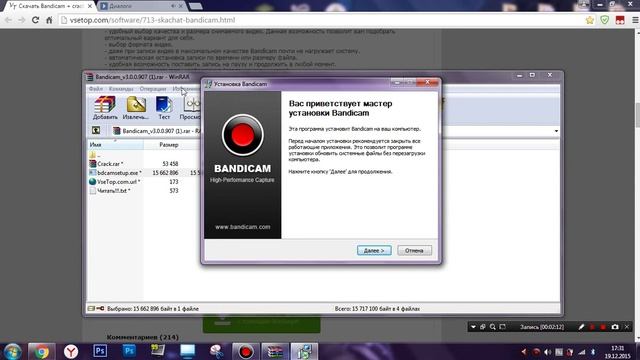Sort by Имя column header in WinRAR
This screenshot has width=640, height=360.
(x=115, y=144)
